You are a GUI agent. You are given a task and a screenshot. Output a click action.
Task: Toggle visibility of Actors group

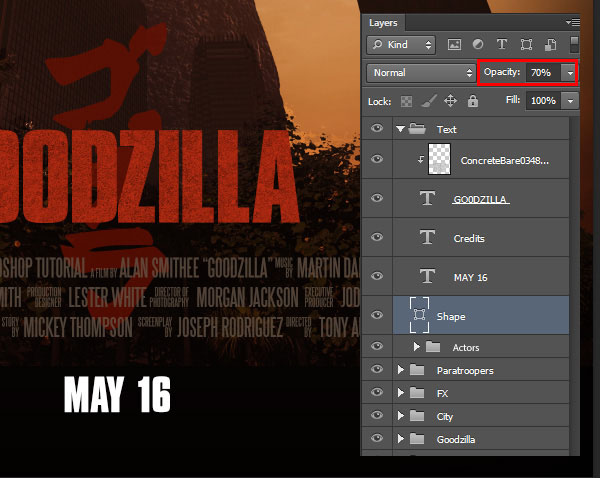pos(377,346)
